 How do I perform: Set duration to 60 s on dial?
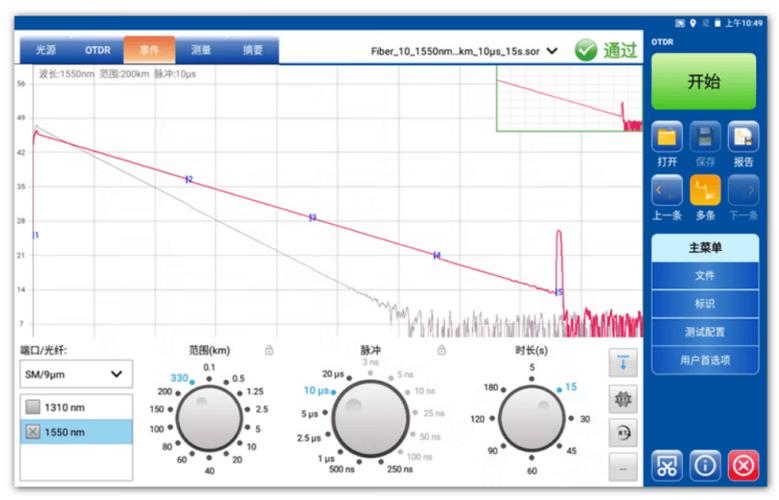coord(532,470)
